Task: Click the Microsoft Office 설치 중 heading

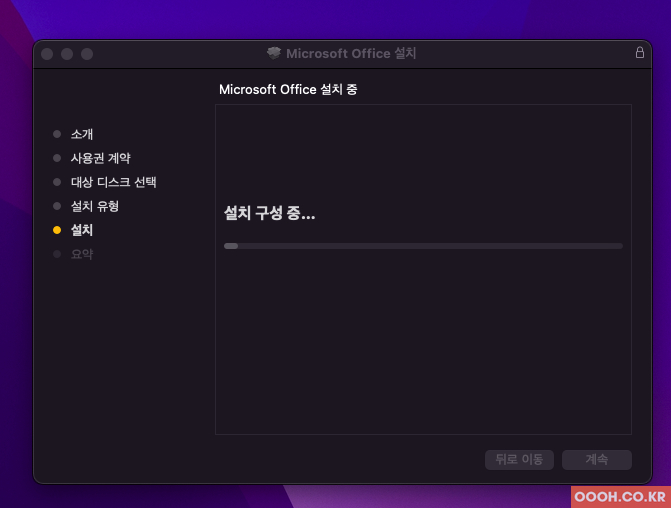Action: 288,89
